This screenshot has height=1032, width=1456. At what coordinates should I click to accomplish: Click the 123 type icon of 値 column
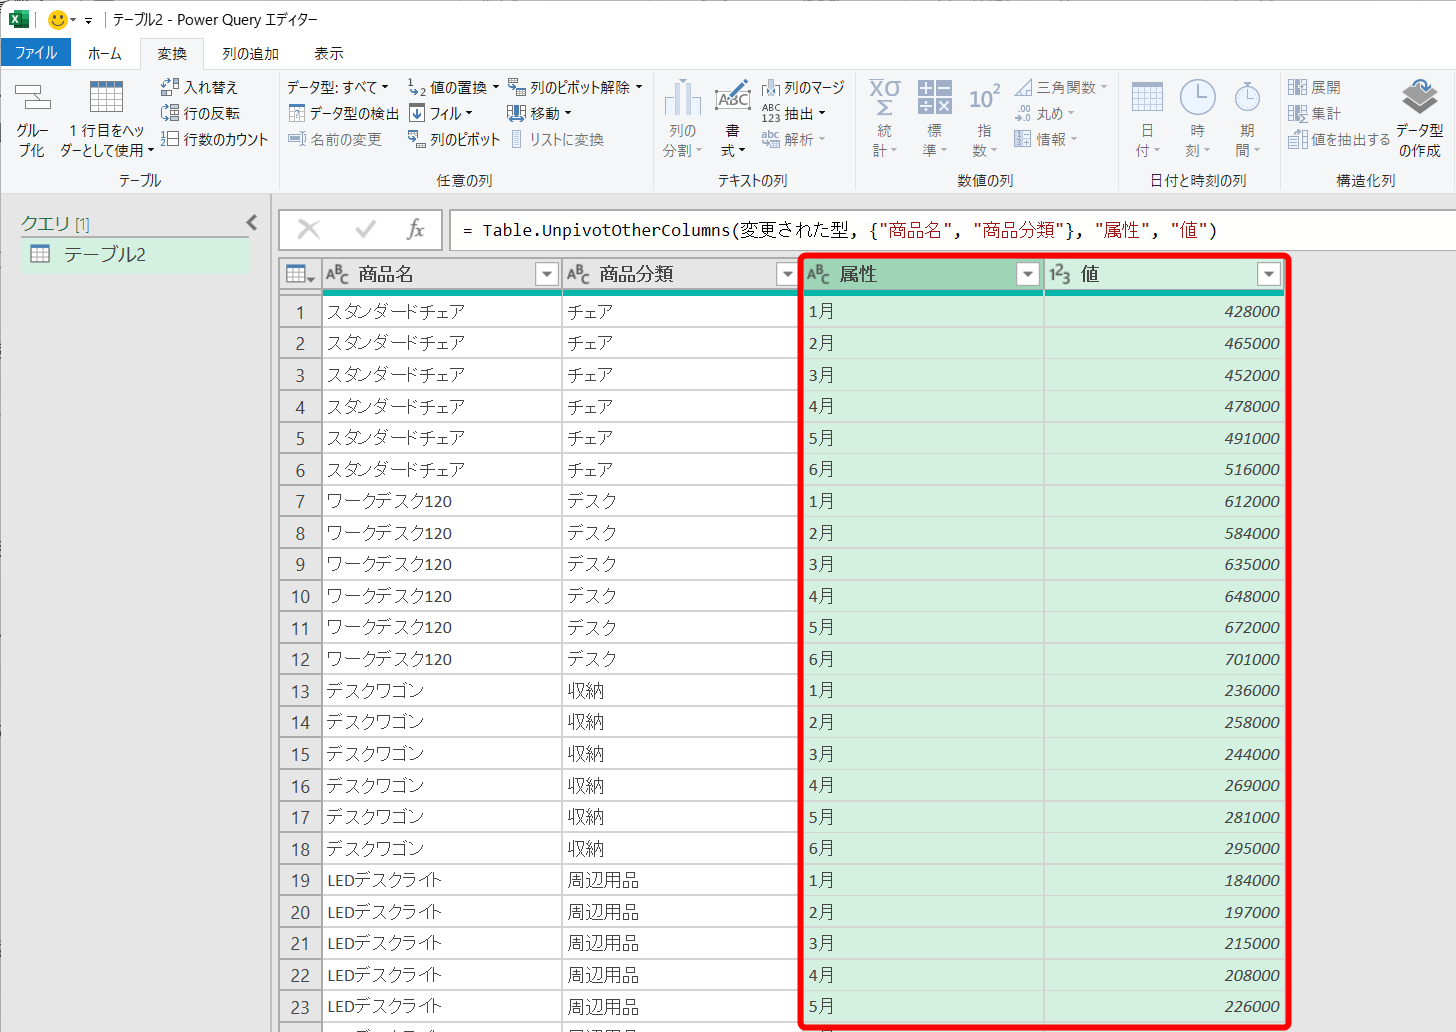[x=1060, y=274]
